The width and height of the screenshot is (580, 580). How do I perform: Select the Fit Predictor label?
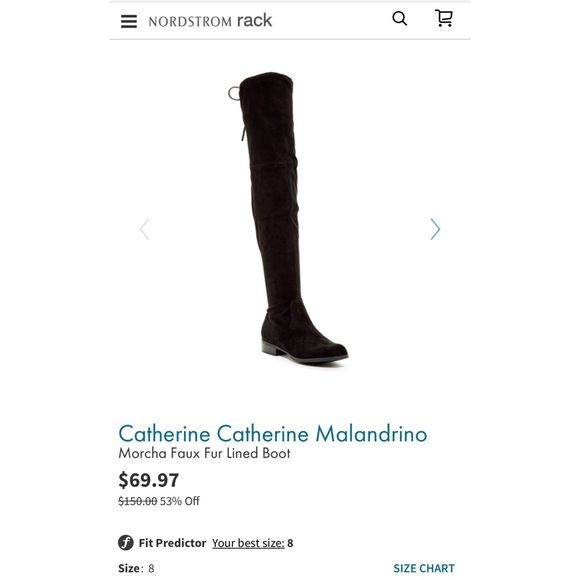pos(172,543)
